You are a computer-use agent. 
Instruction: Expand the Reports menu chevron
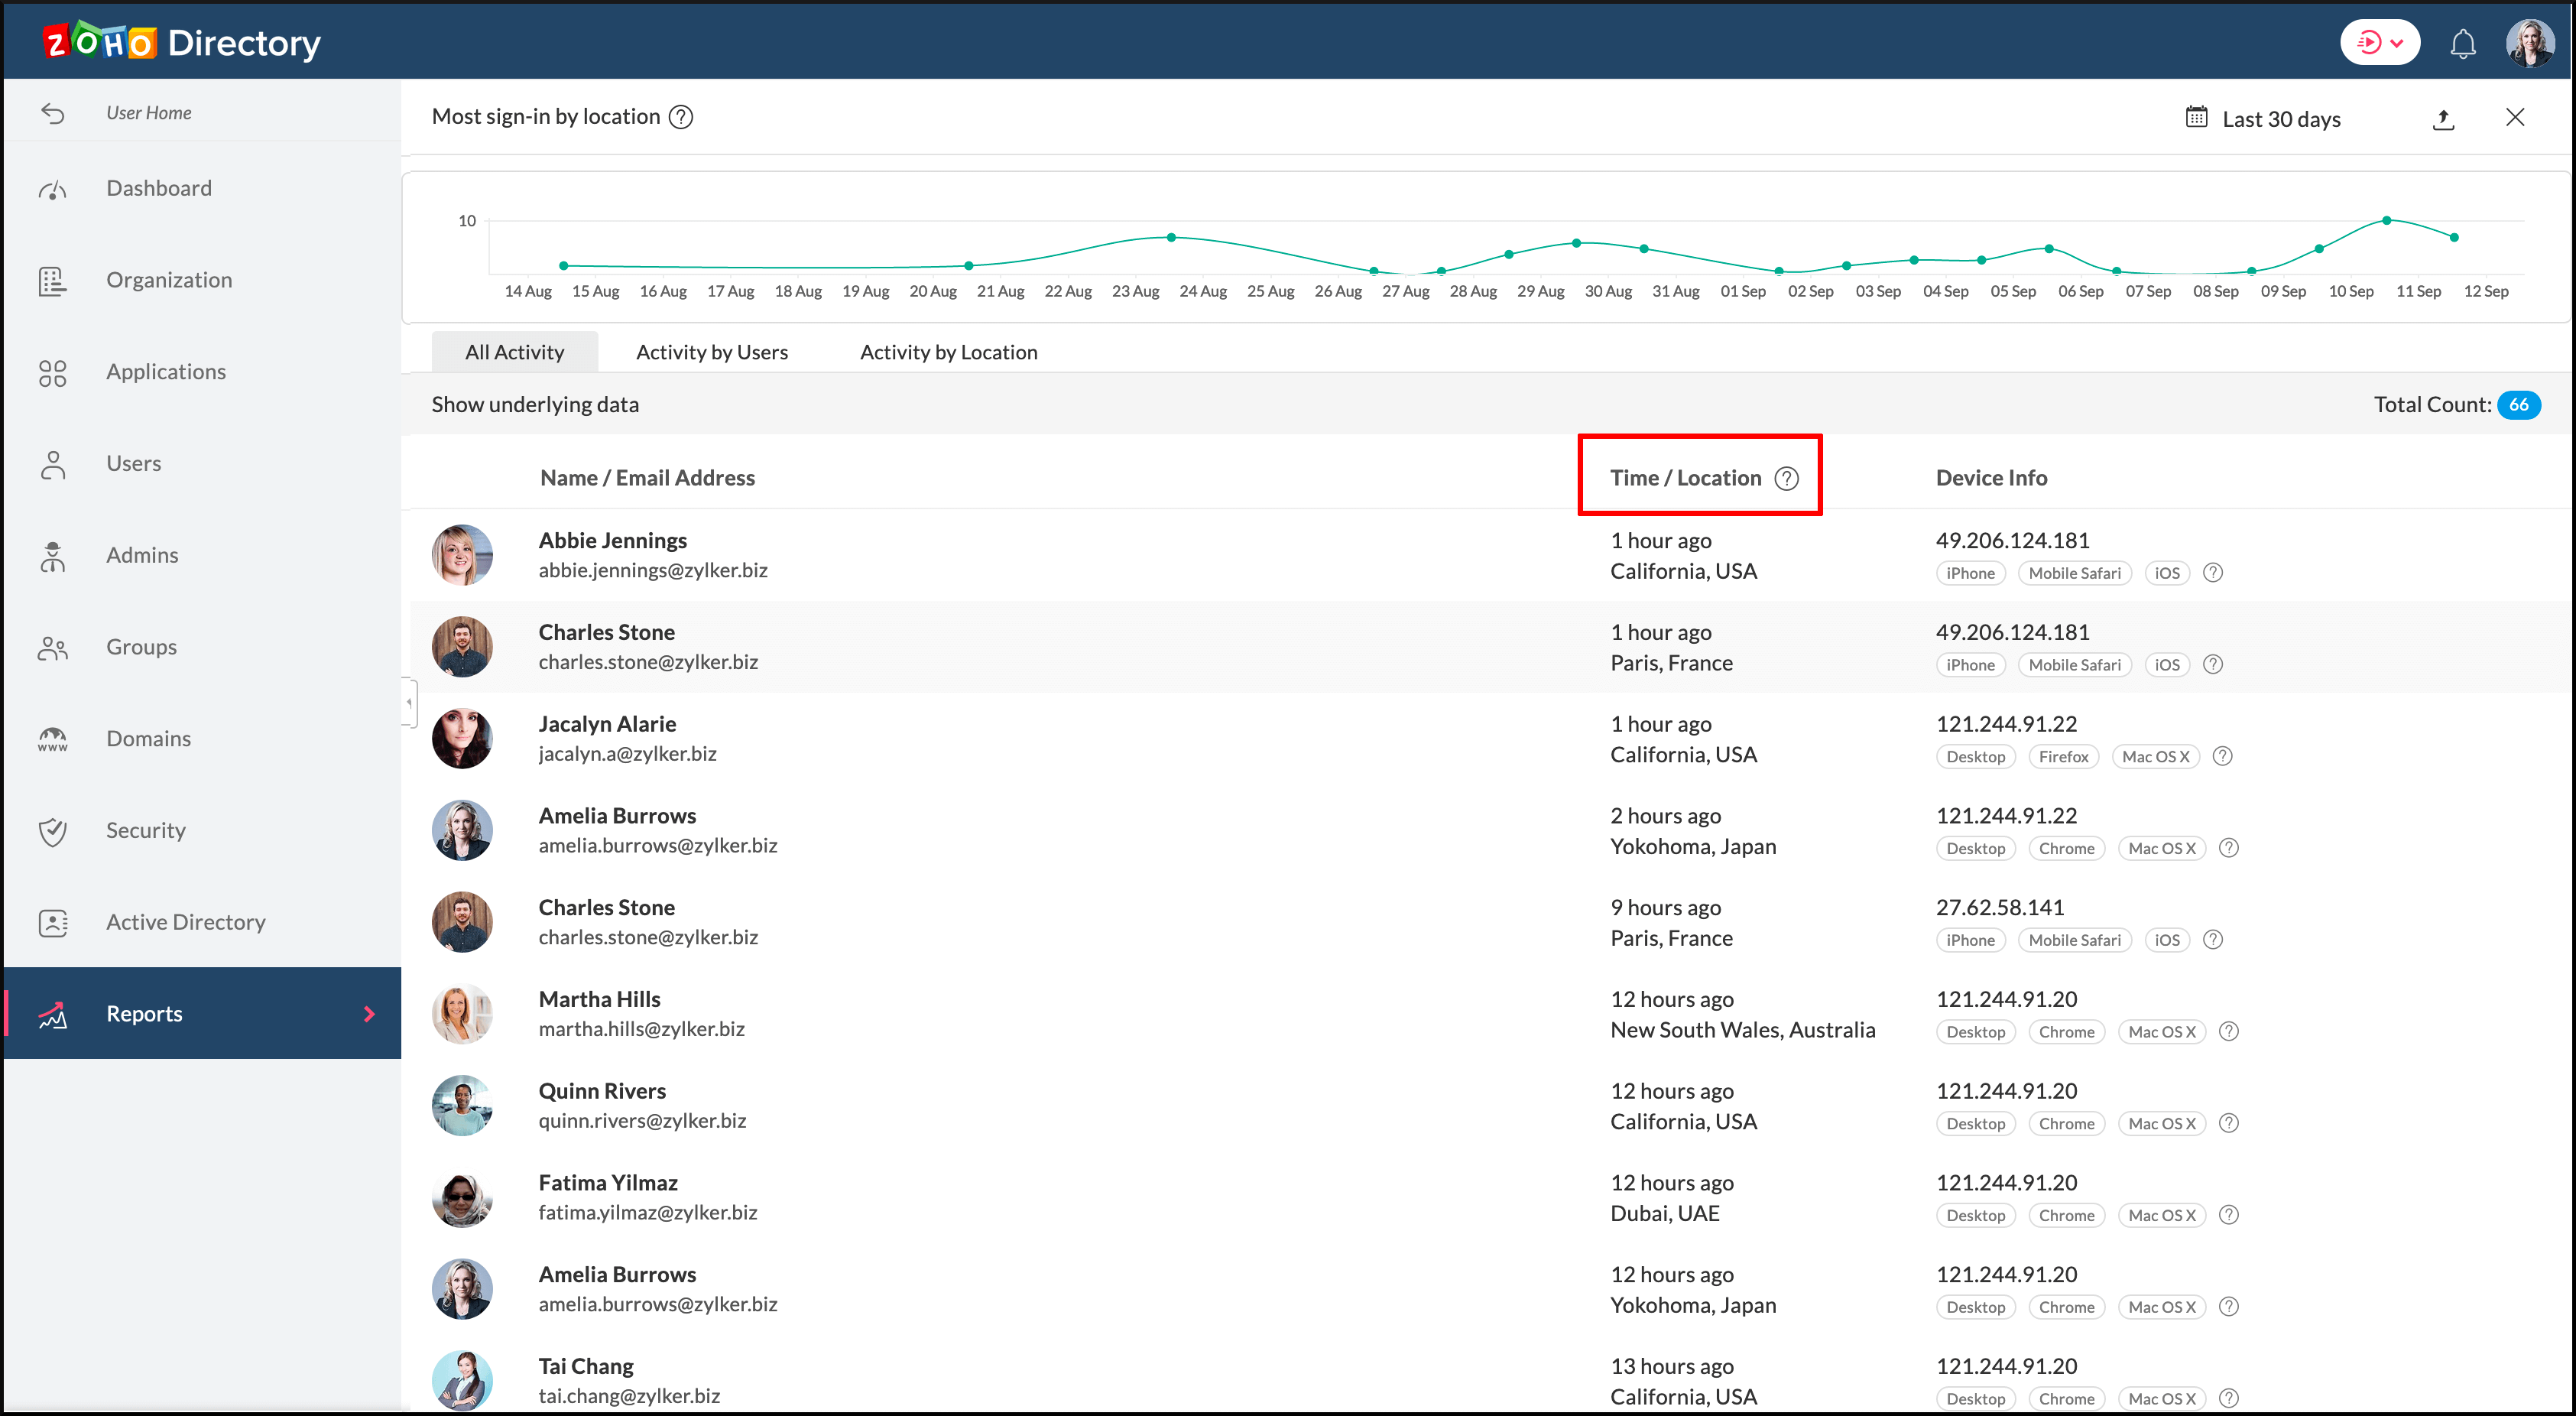pos(369,1013)
